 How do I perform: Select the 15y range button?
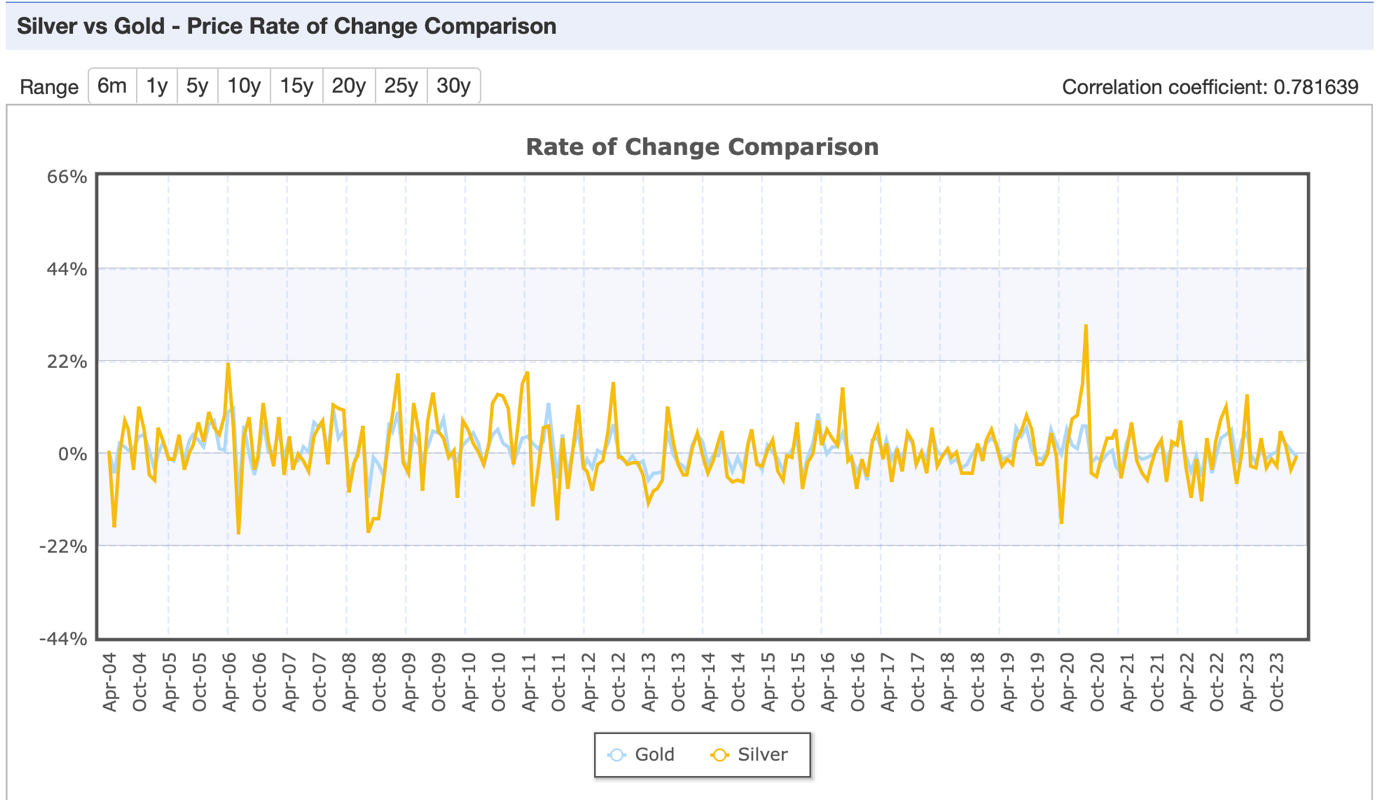point(296,86)
